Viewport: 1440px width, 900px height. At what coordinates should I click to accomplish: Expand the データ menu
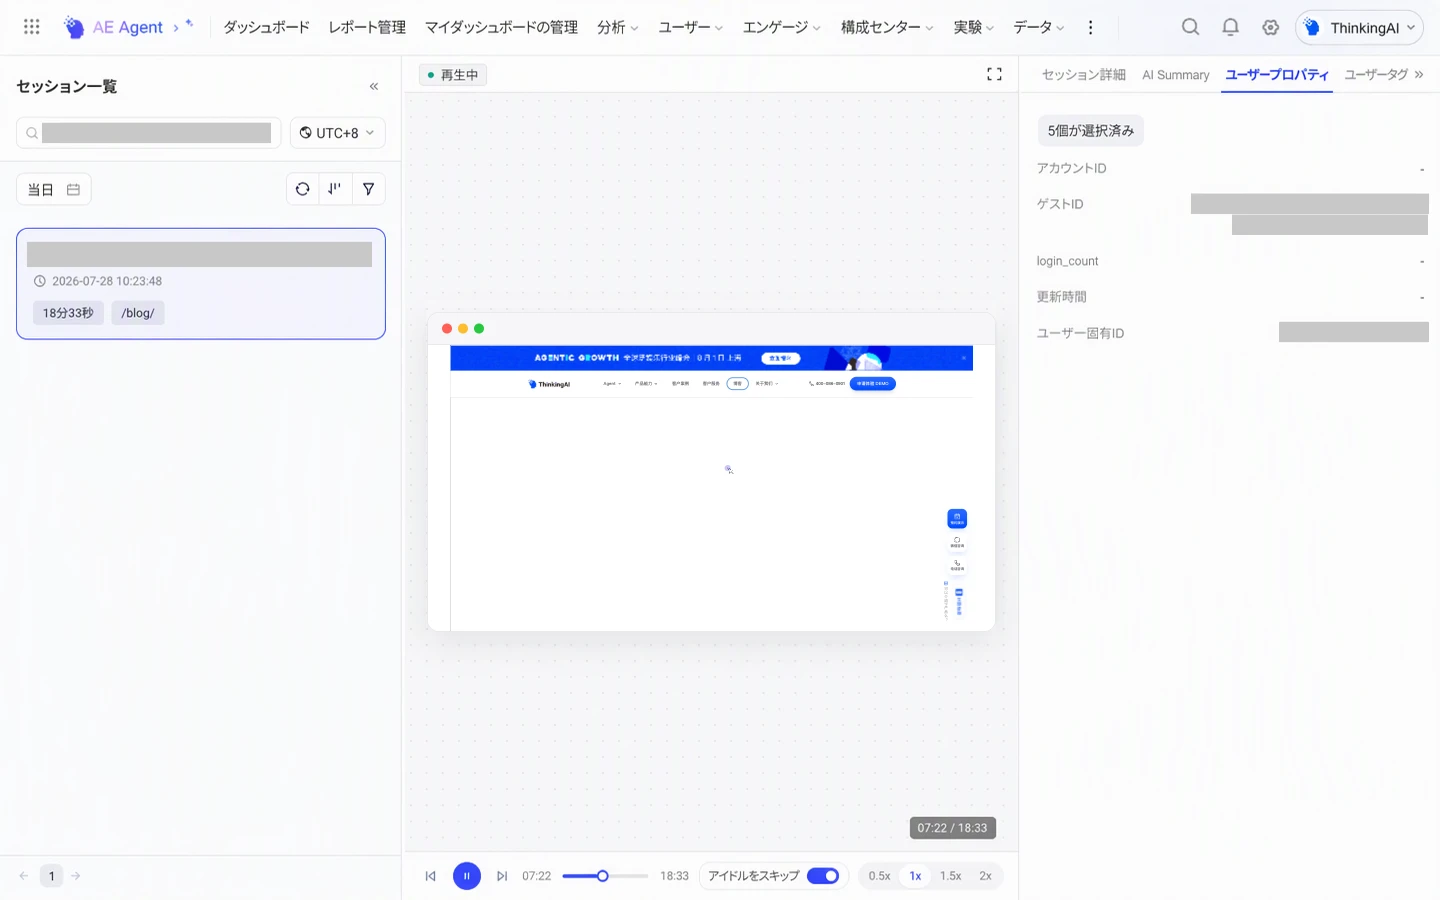click(1039, 27)
